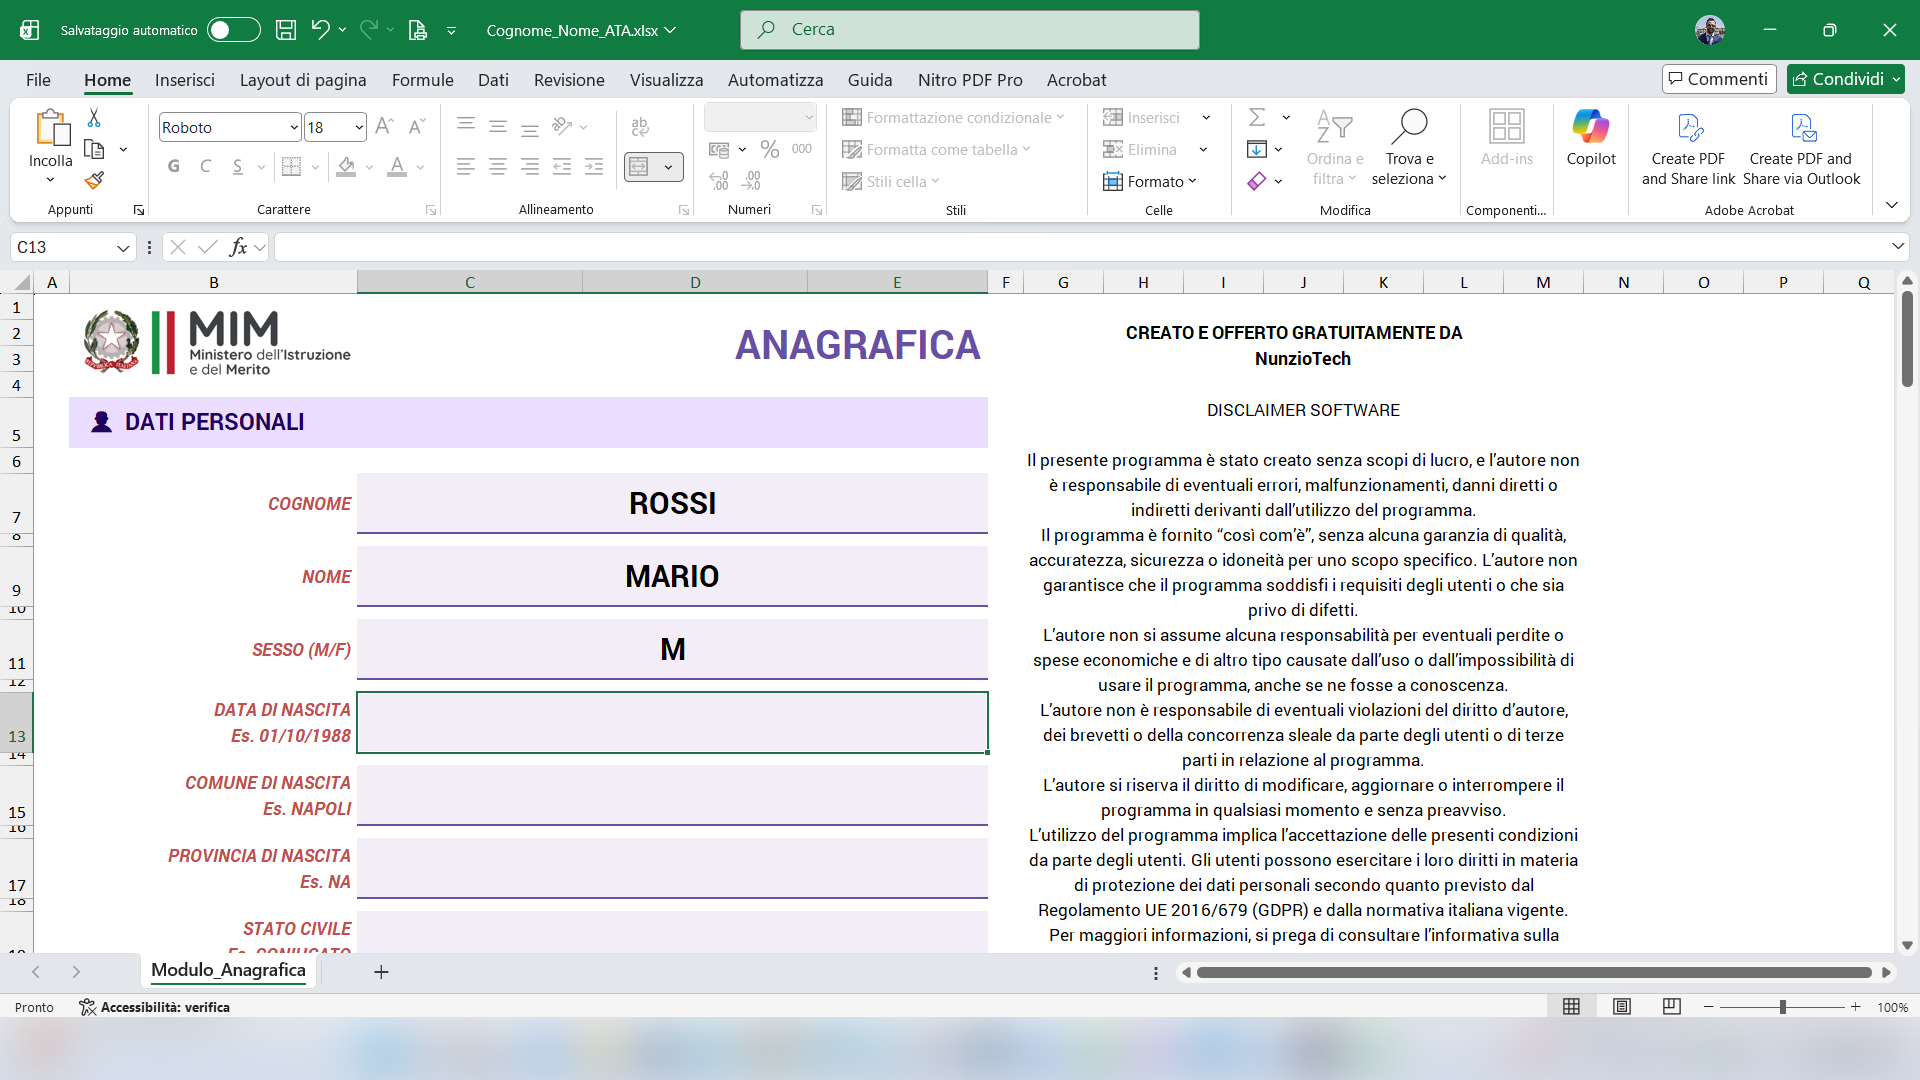
Task: Switch to Page Break Preview icon
Action: pos(1672,1007)
